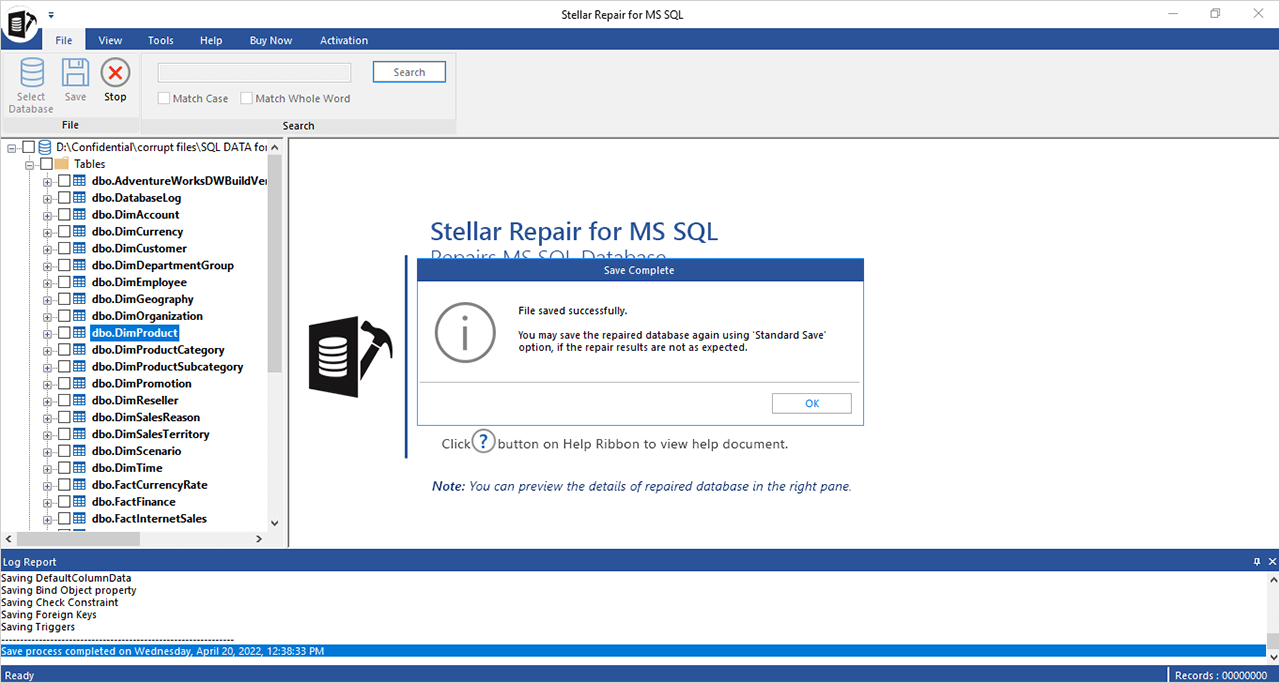Screen dimensions: 1280x683
Task: Select the 'Saving Foreign Keys' log line
Action: coord(49,615)
